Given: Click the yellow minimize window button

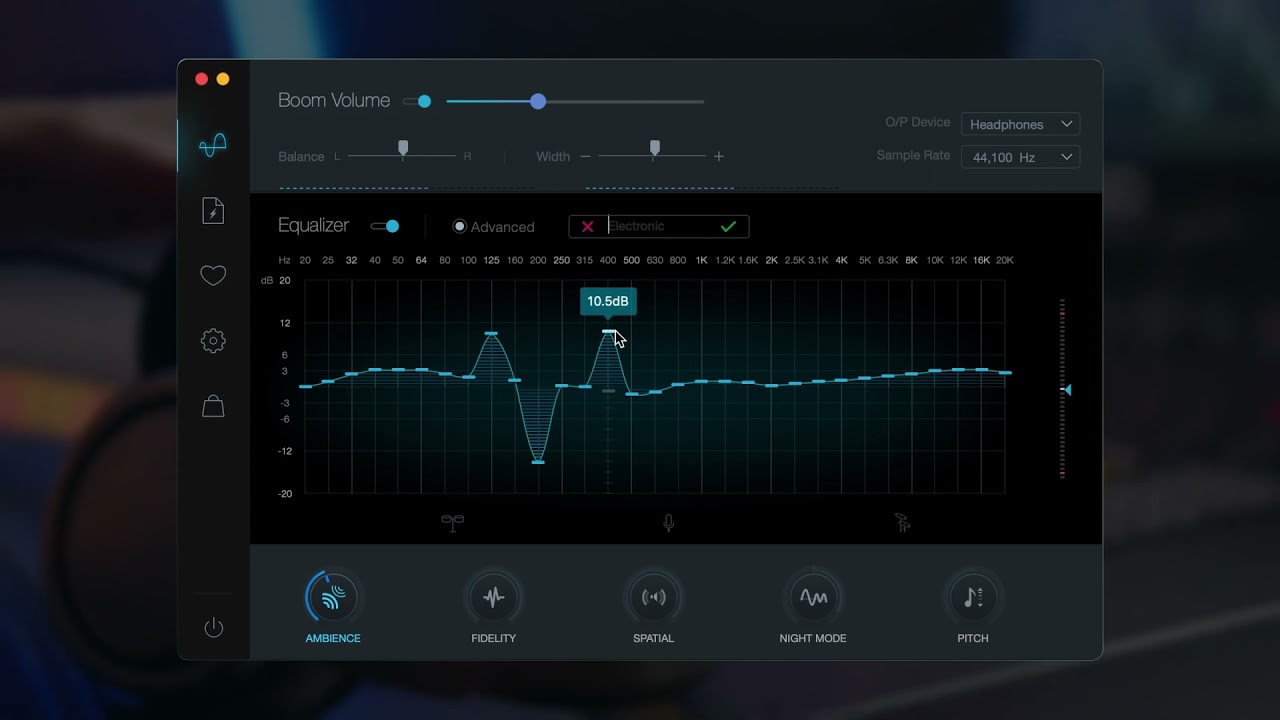Looking at the screenshot, I should 223,79.
